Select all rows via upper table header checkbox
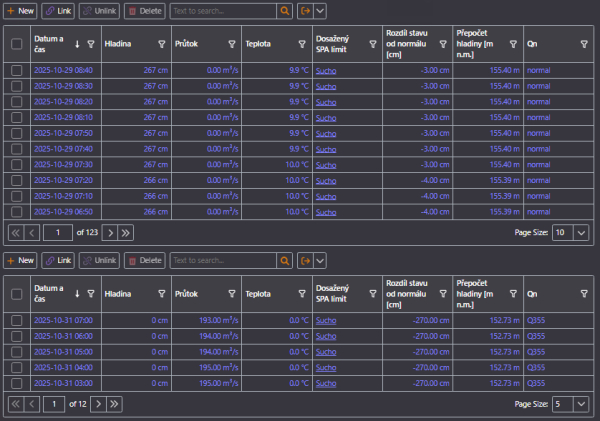This screenshot has height=421, width=600. click(x=17, y=44)
